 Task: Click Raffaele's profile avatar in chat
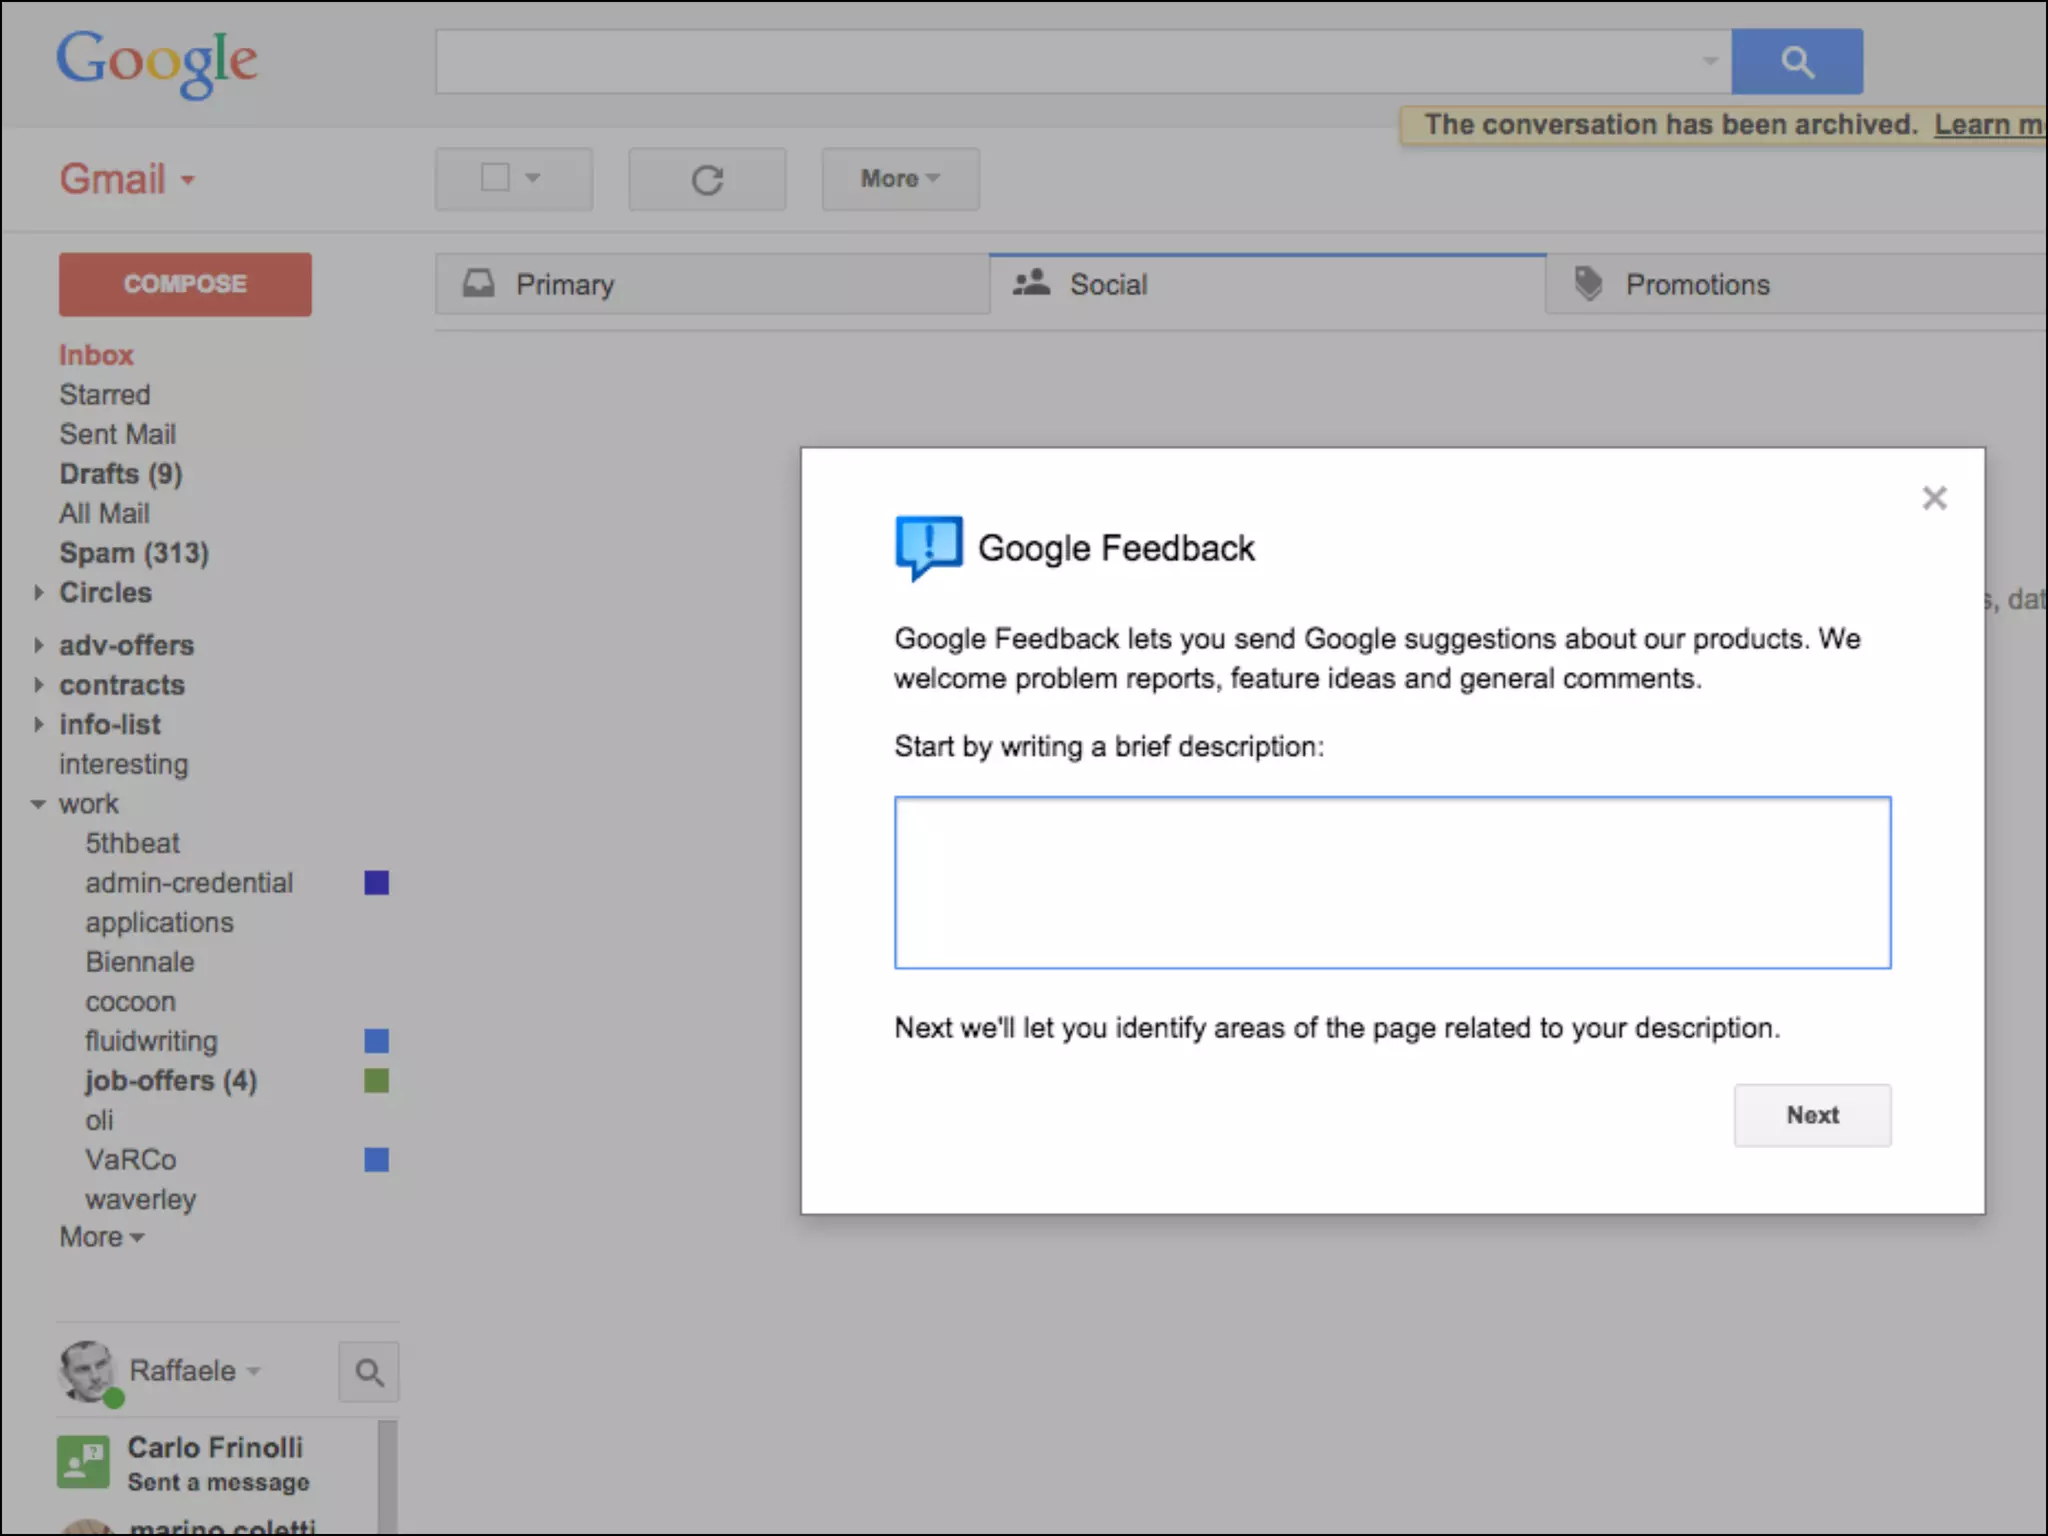(x=87, y=1370)
